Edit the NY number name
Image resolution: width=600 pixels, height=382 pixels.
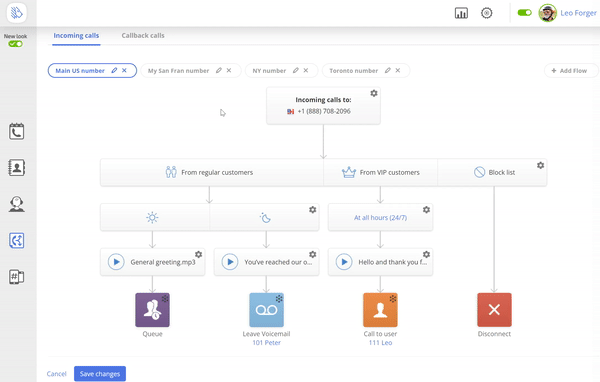295,70
